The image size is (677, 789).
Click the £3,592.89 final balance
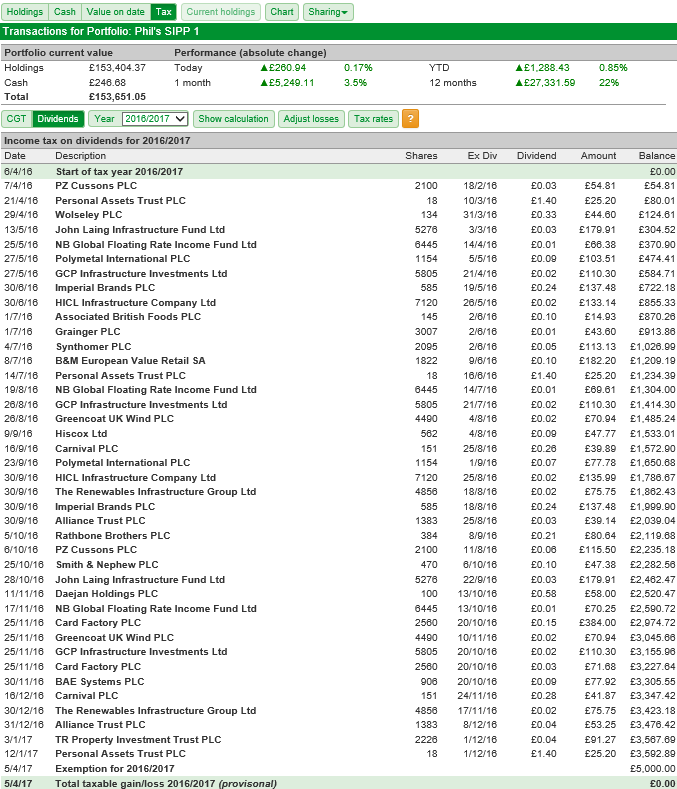[x=653, y=754]
